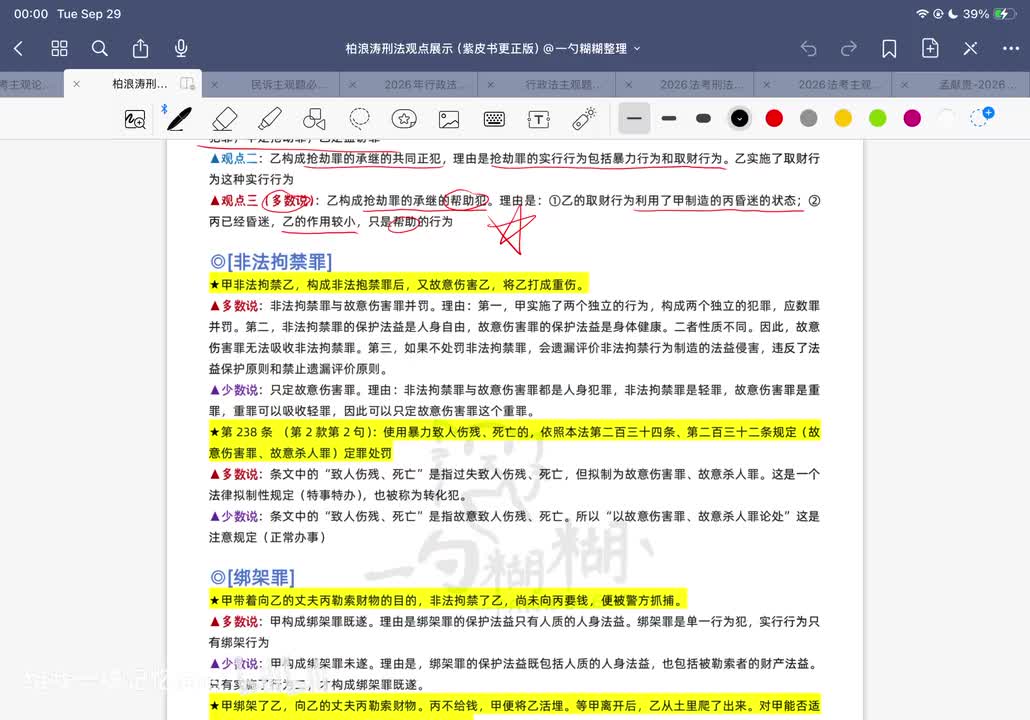Open the split view icon on the 柏浪涛刑 tab
This screenshot has width=1030, height=720.
[x=187, y=83]
